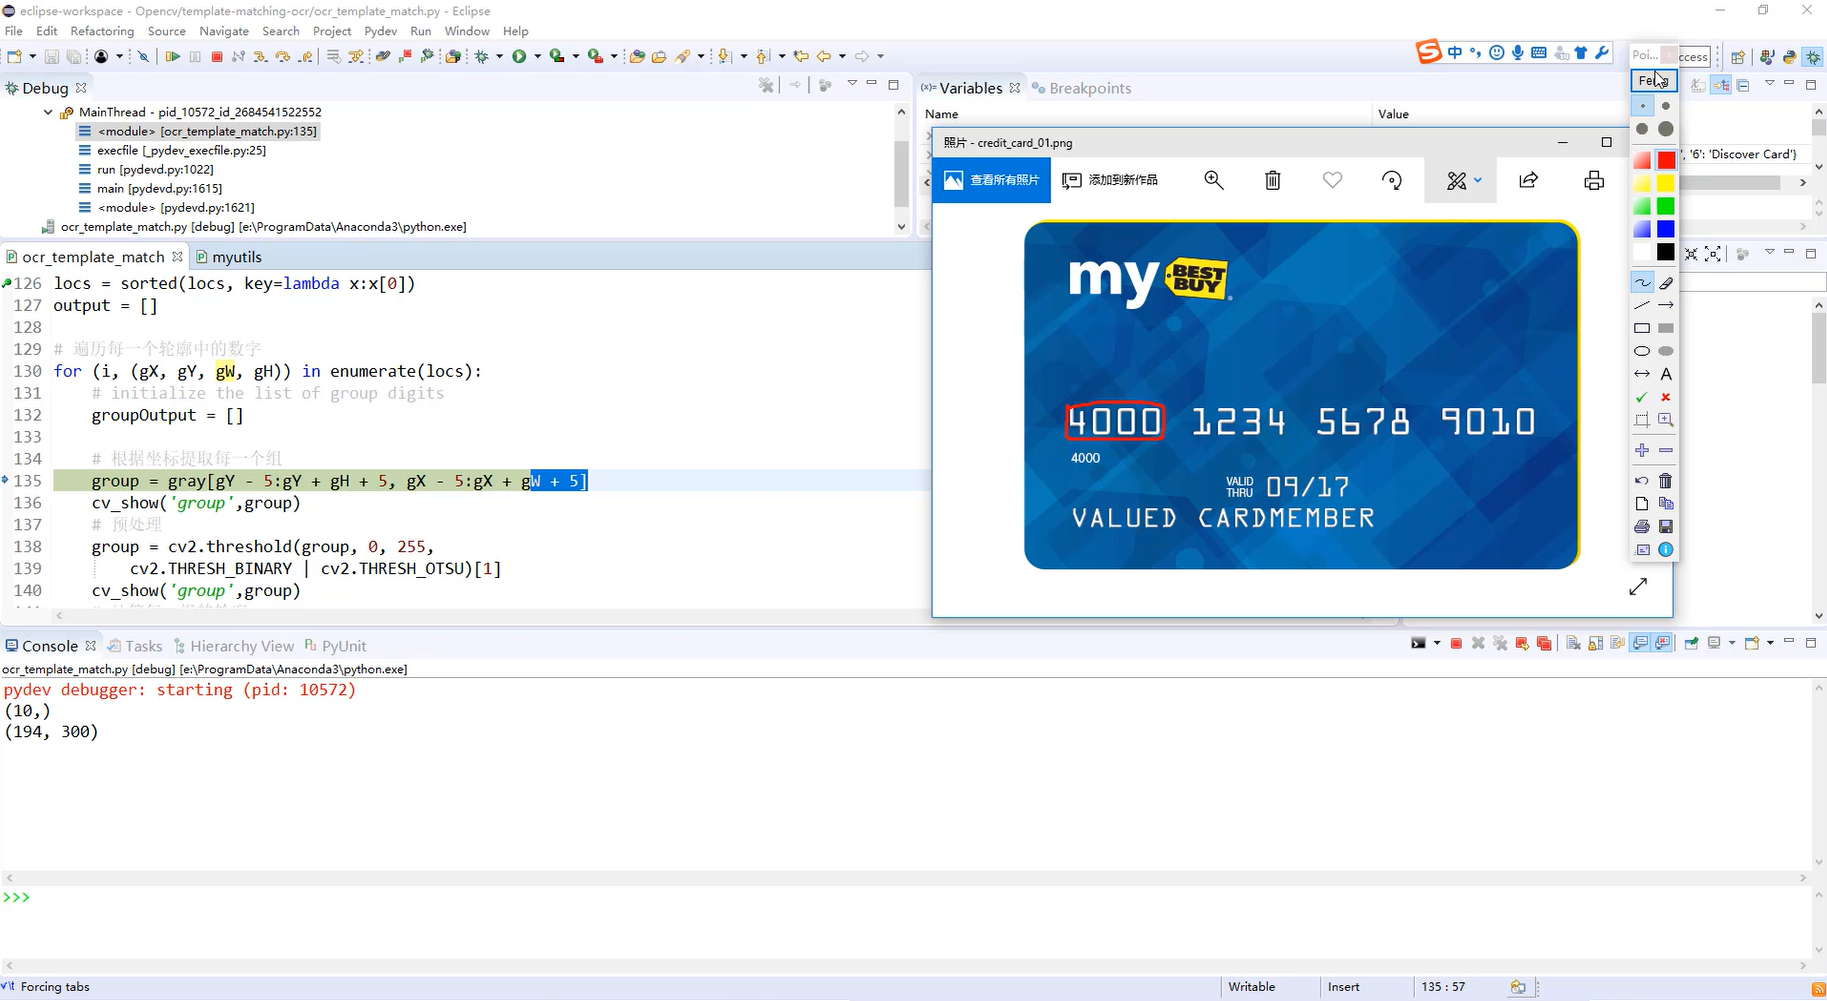Share the photo from the Photos toolbar
The width and height of the screenshot is (1827, 1001).
[1529, 180]
